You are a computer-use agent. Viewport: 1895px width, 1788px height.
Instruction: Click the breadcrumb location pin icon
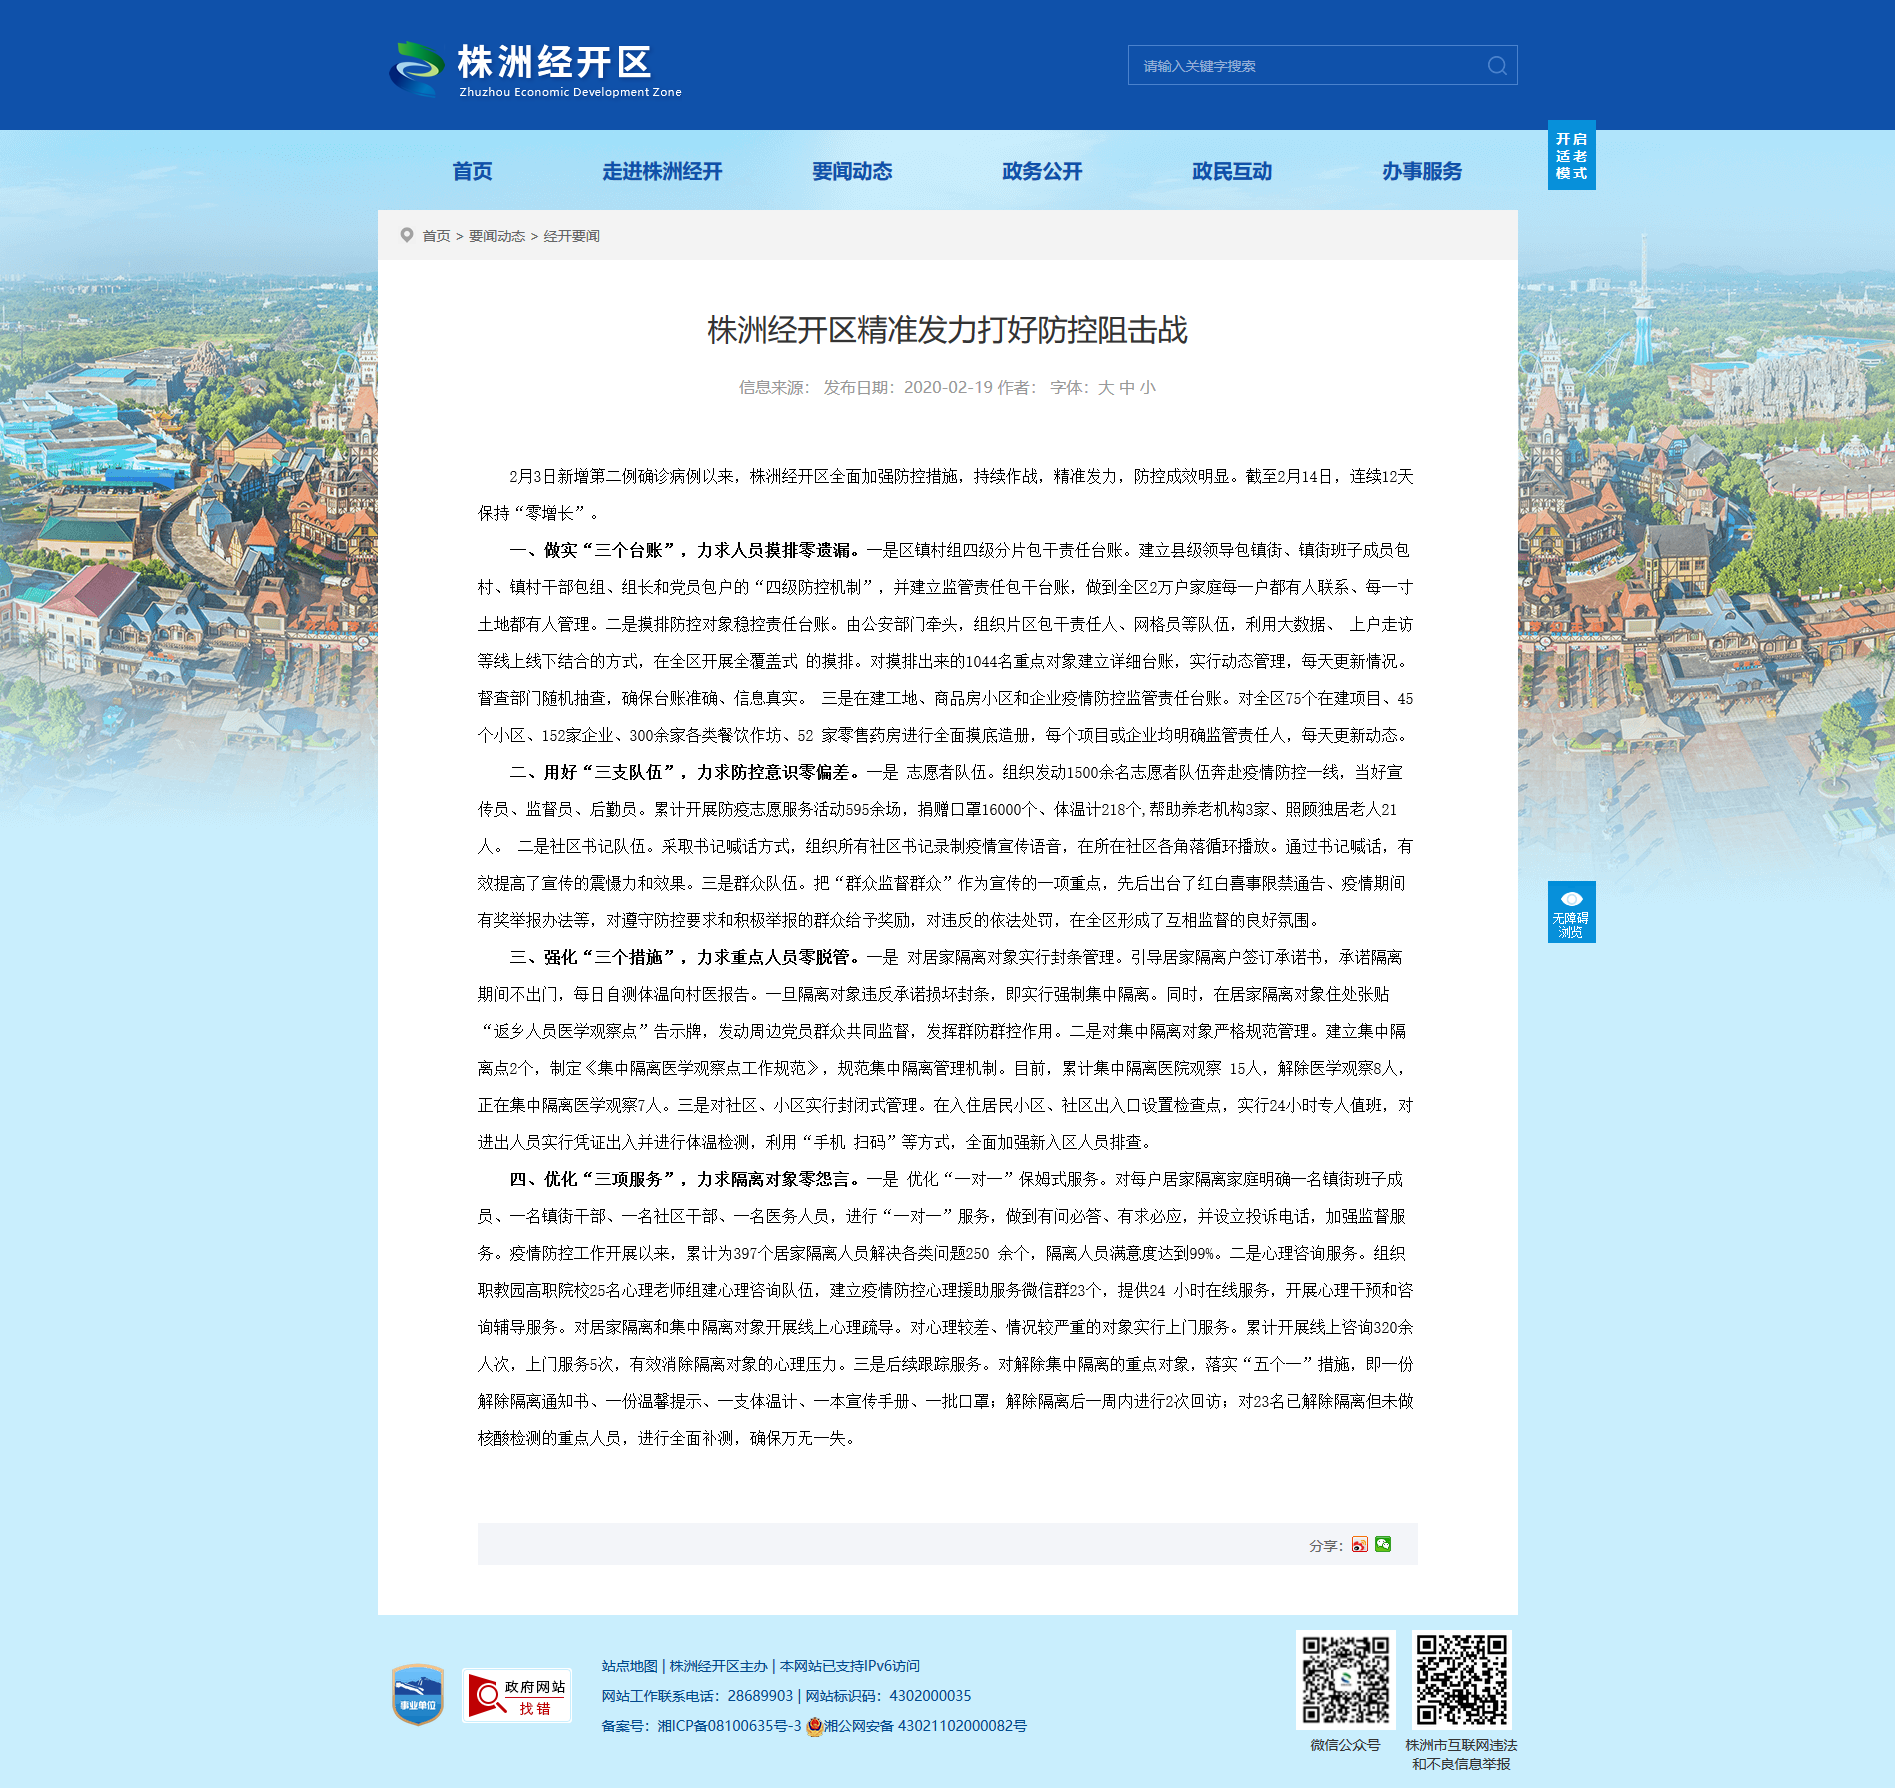pos(407,235)
